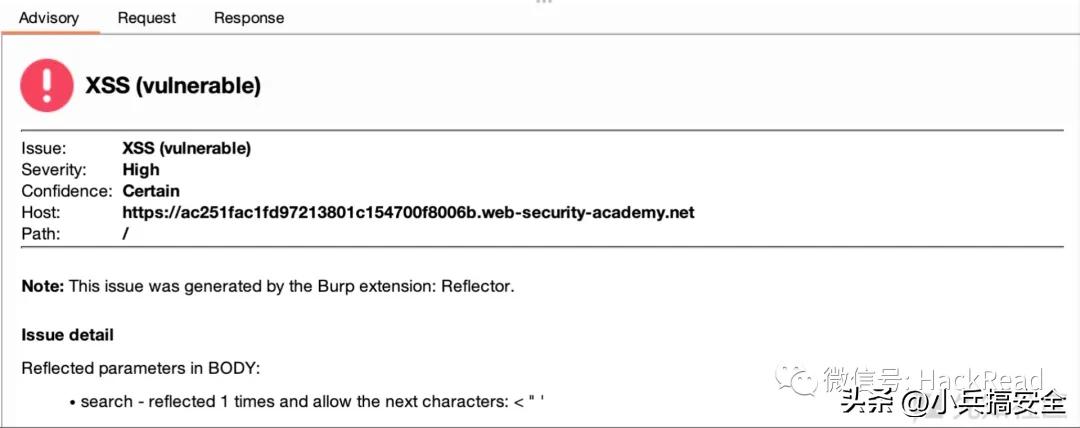The image size is (1080, 428).
Task: Click the search parameter reflected bullet
Action: point(307,402)
